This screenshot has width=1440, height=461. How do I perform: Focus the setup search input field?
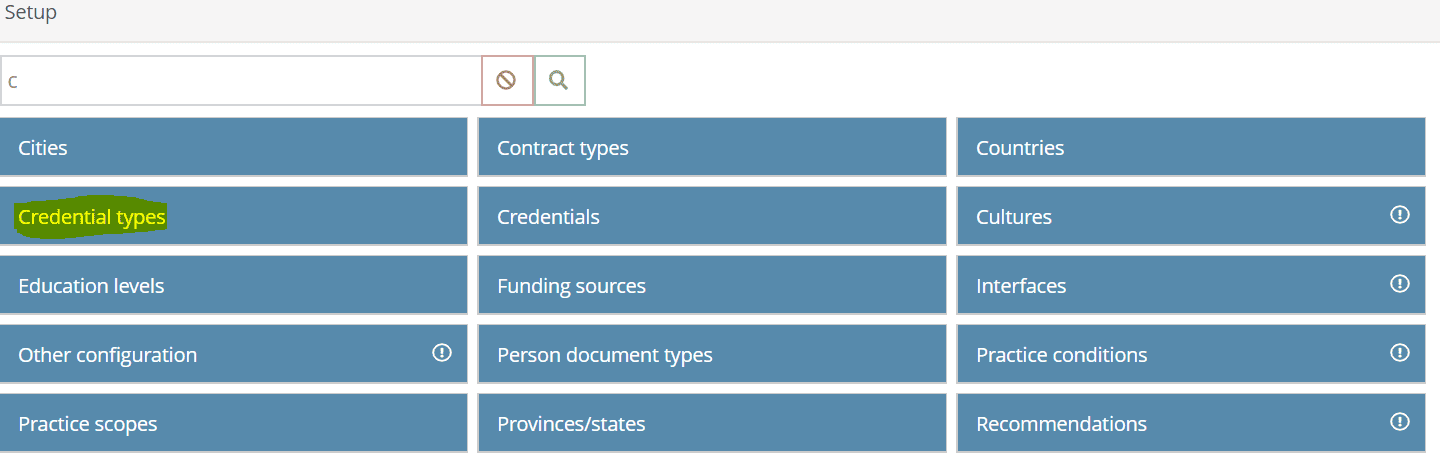[x=241, y=80]
